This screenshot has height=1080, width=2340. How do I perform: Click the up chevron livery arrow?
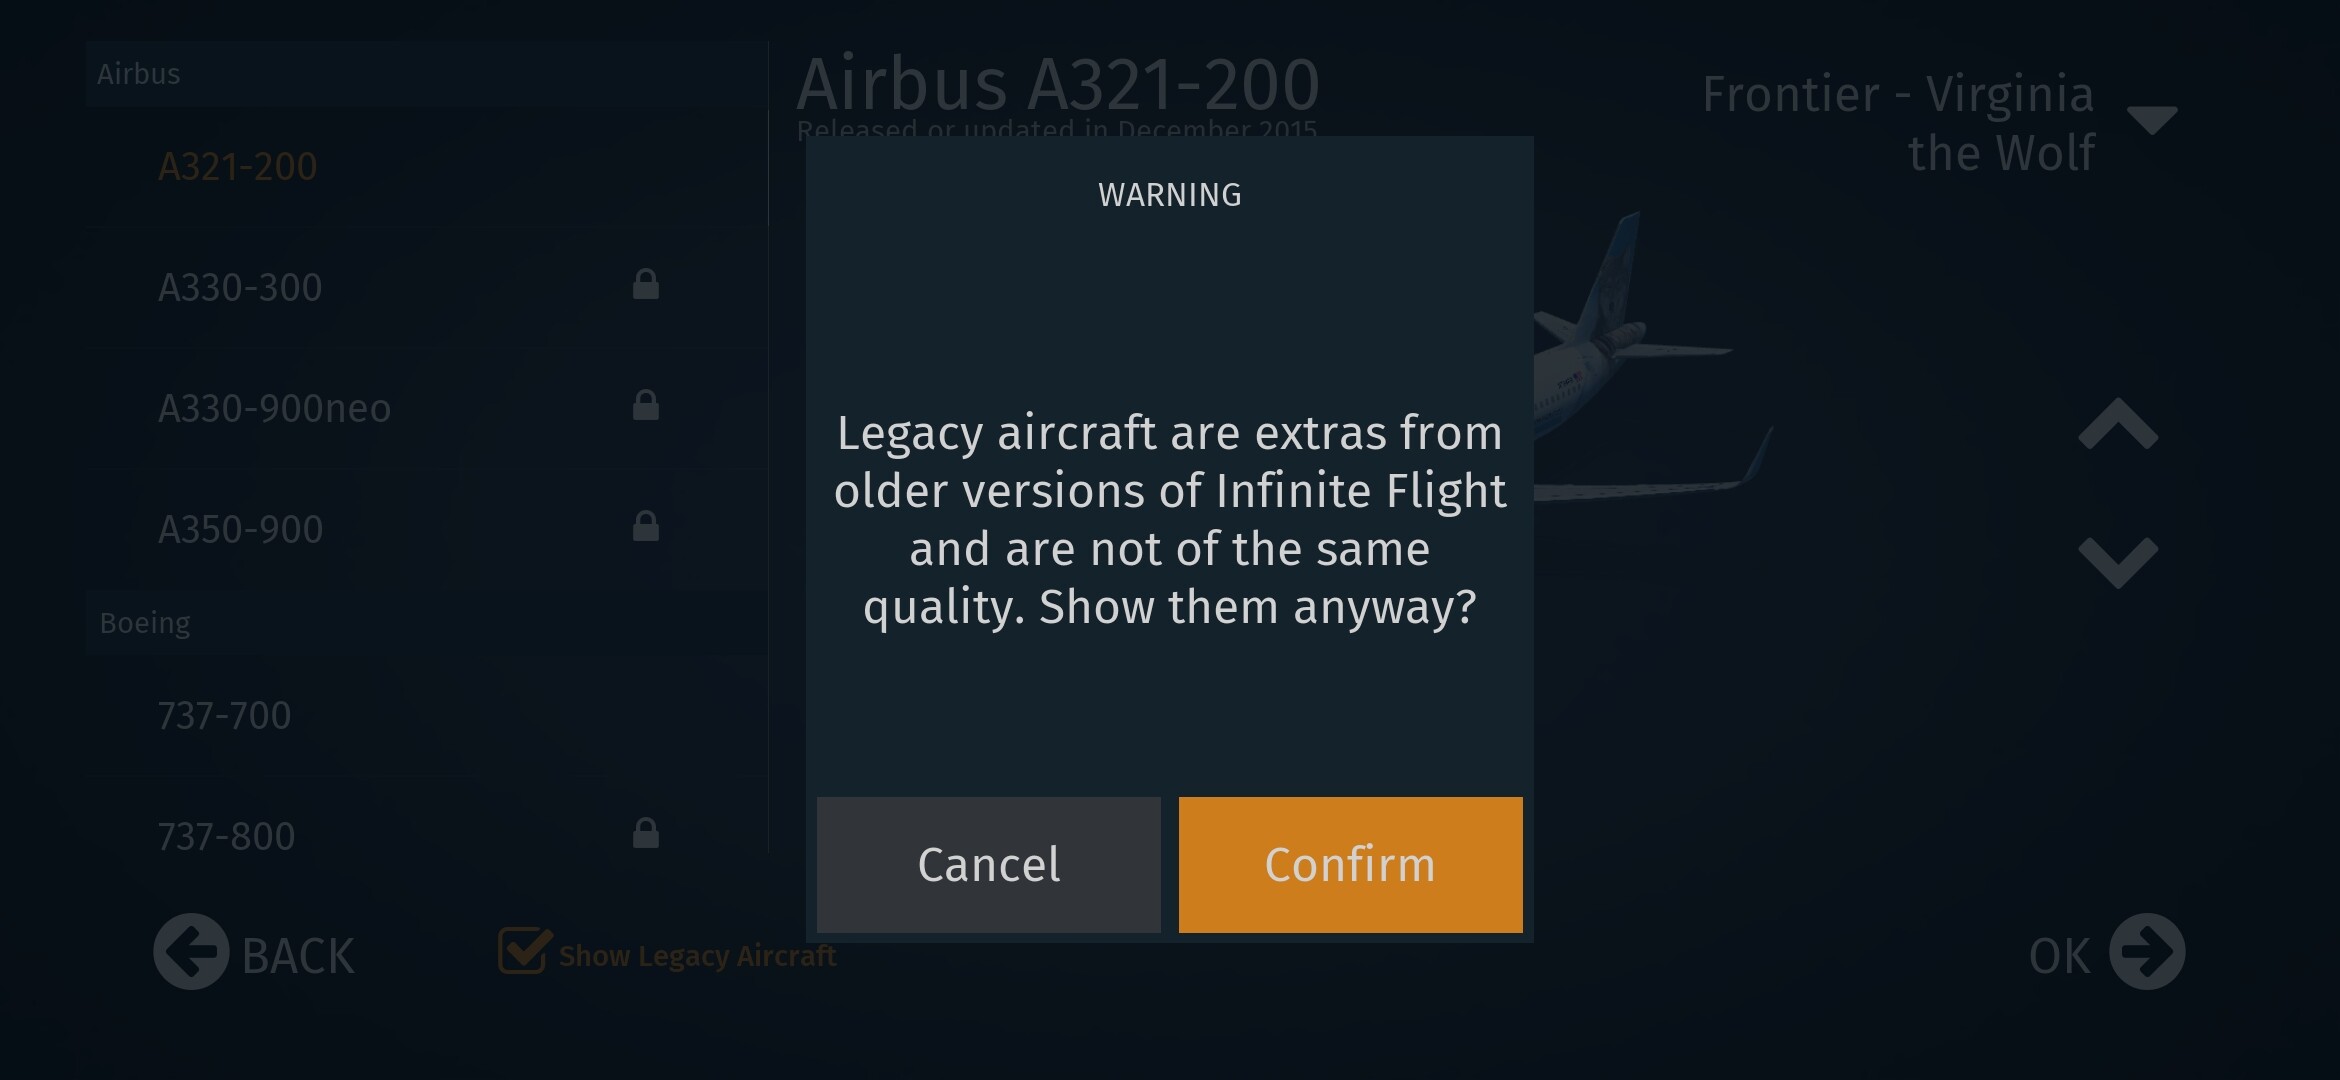[2118, 424]
